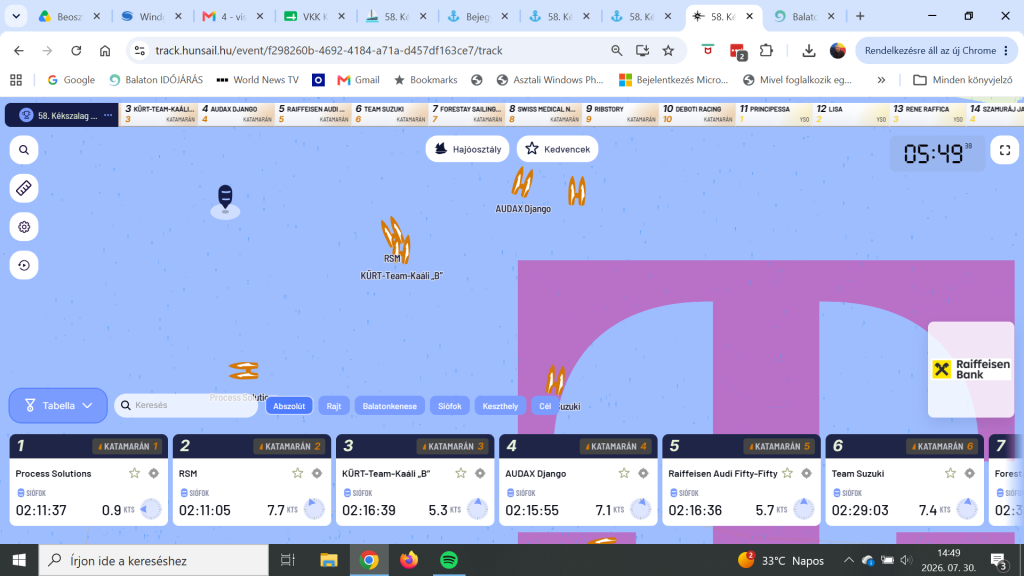Open the Raiffeisen Bank sponsor banner
Viewport: 1024px width, 576px height.
point(970,369)
